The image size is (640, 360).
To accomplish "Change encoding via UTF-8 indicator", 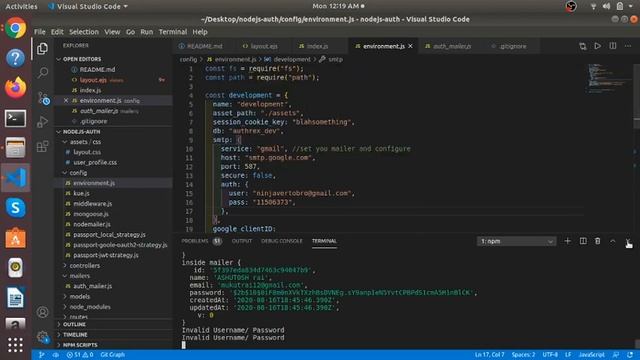I will (x=550, y=355).
